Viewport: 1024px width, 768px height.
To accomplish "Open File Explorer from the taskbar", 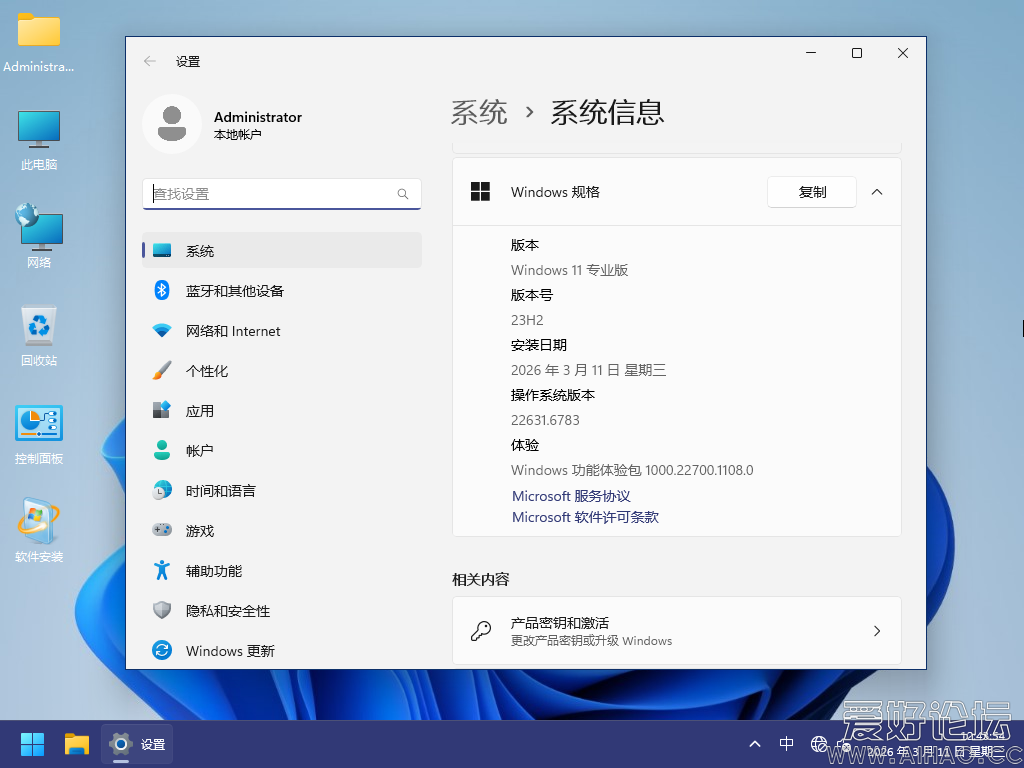I will pos(77,744).
